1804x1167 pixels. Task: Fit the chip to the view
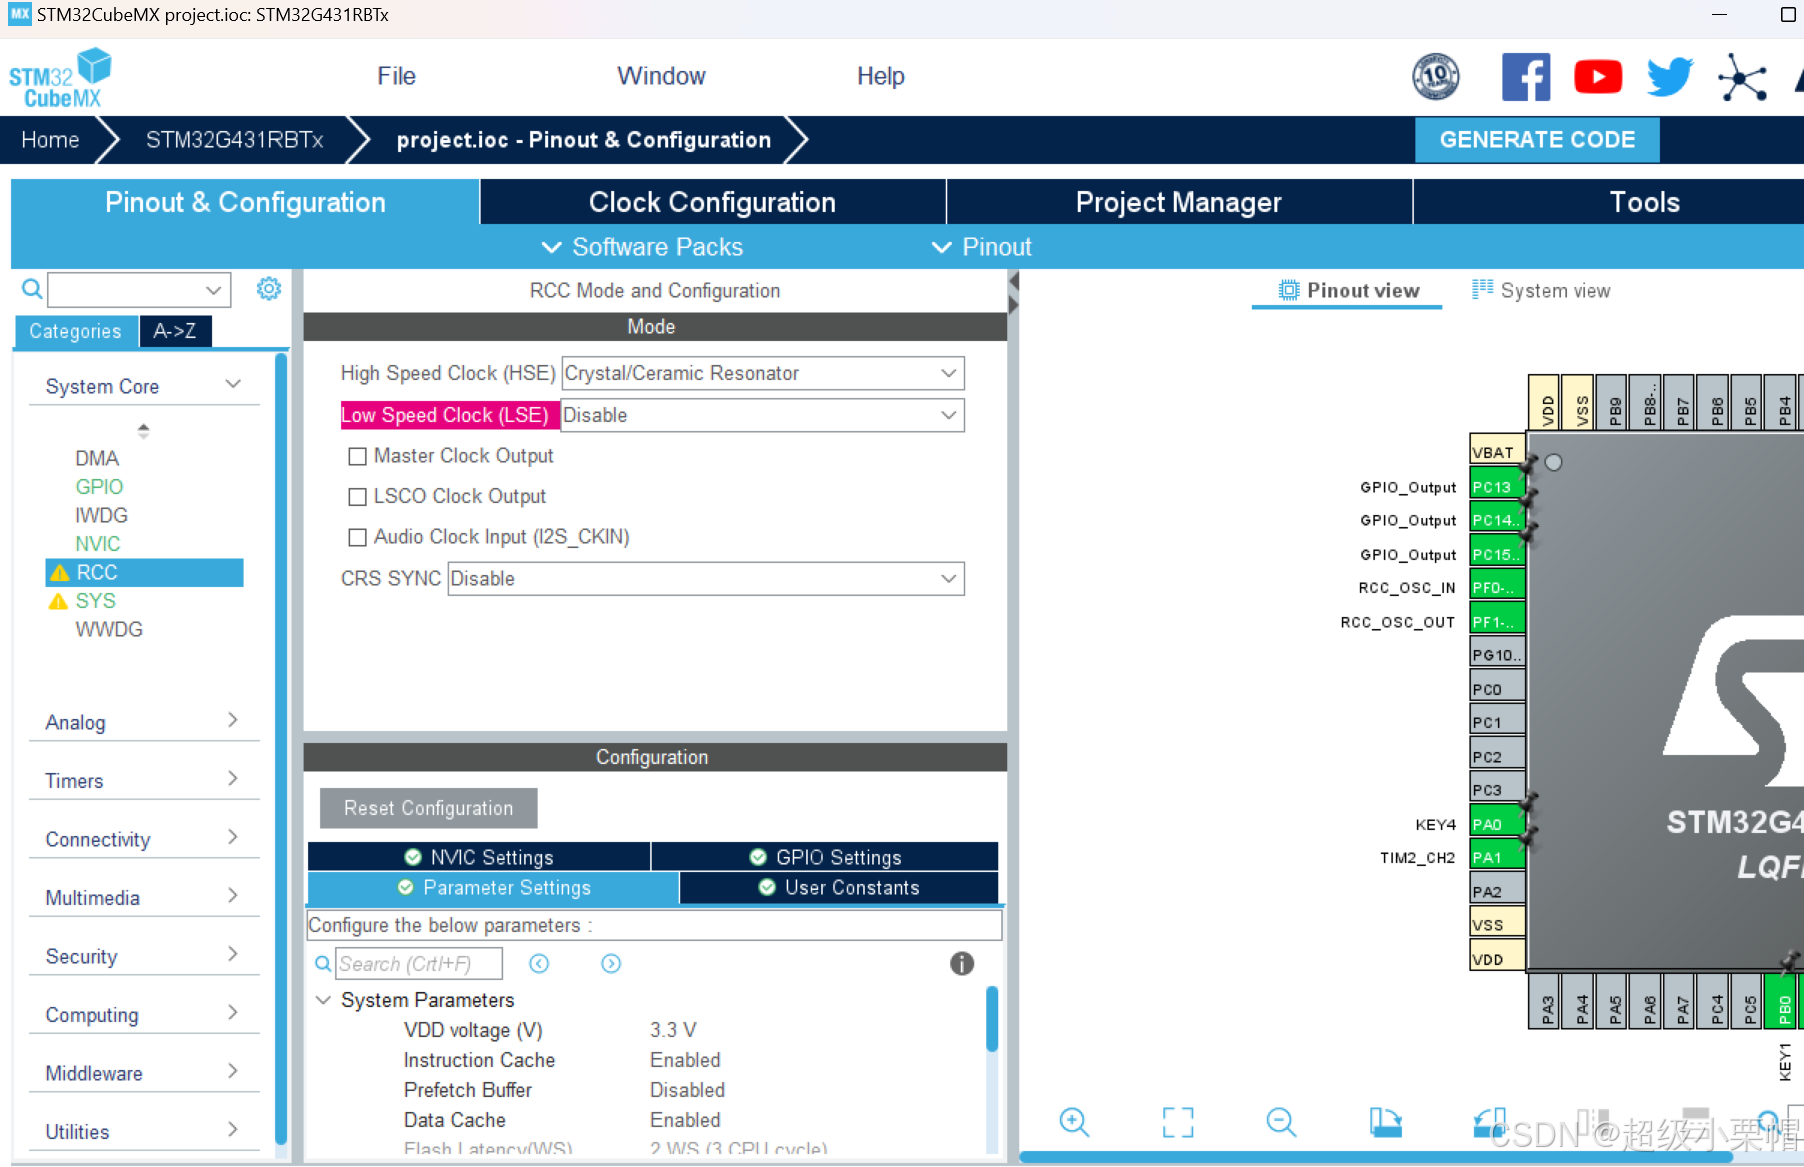click(x=1178, y=1122)
